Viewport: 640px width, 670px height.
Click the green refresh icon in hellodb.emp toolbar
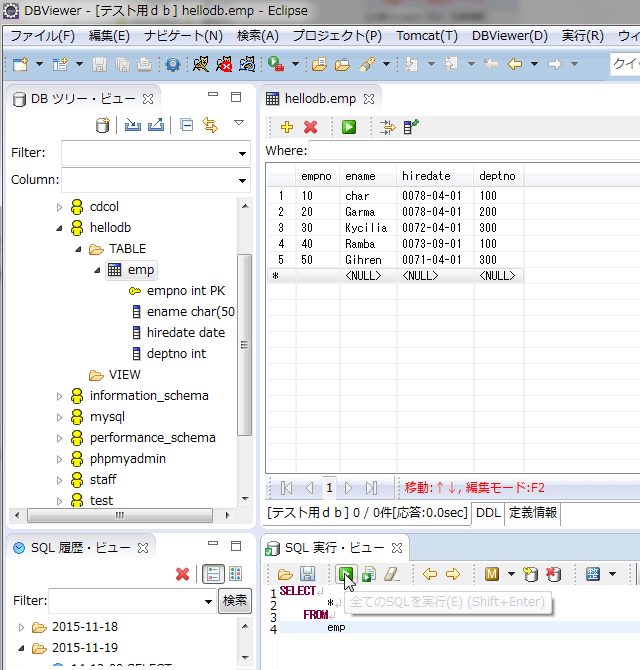[x=349, y=127]
